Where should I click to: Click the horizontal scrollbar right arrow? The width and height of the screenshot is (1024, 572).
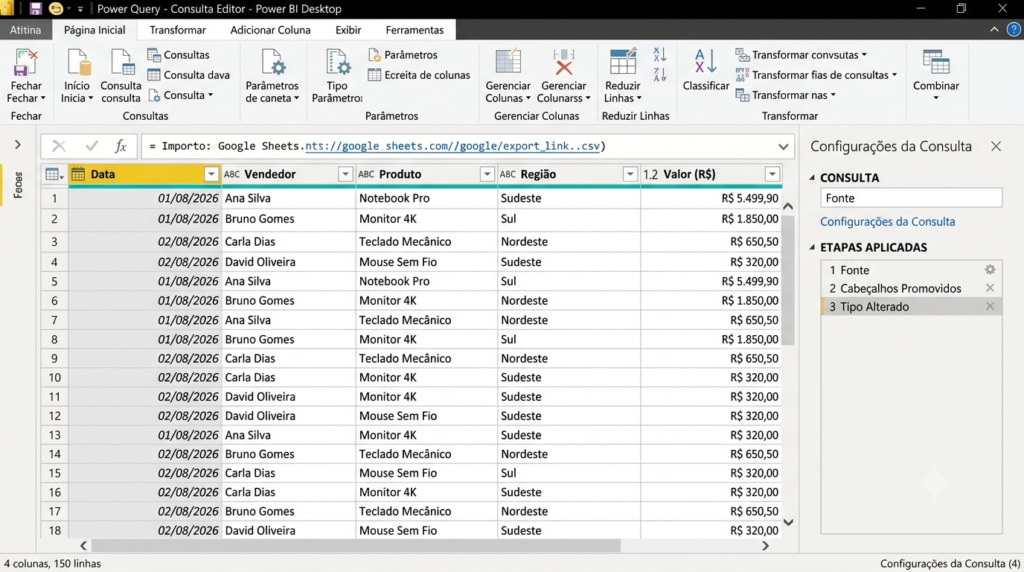pos(765,545)
